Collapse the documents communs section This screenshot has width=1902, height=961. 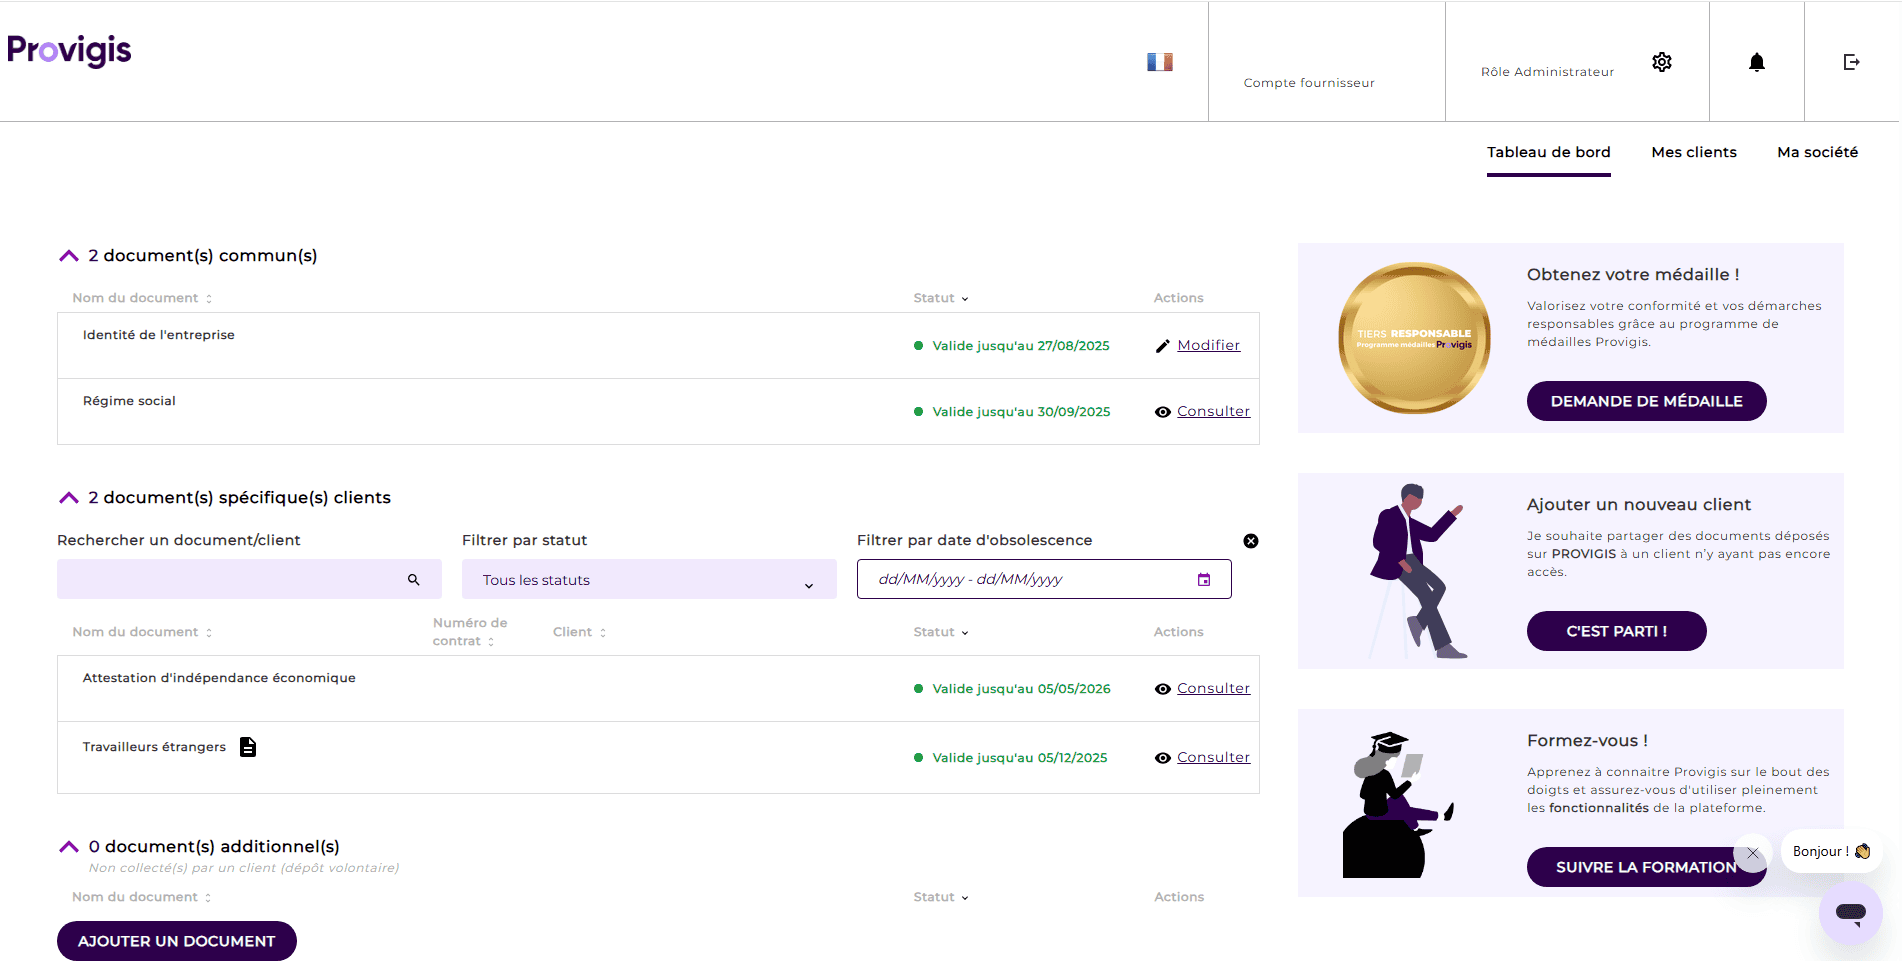(x=69, y=256)
